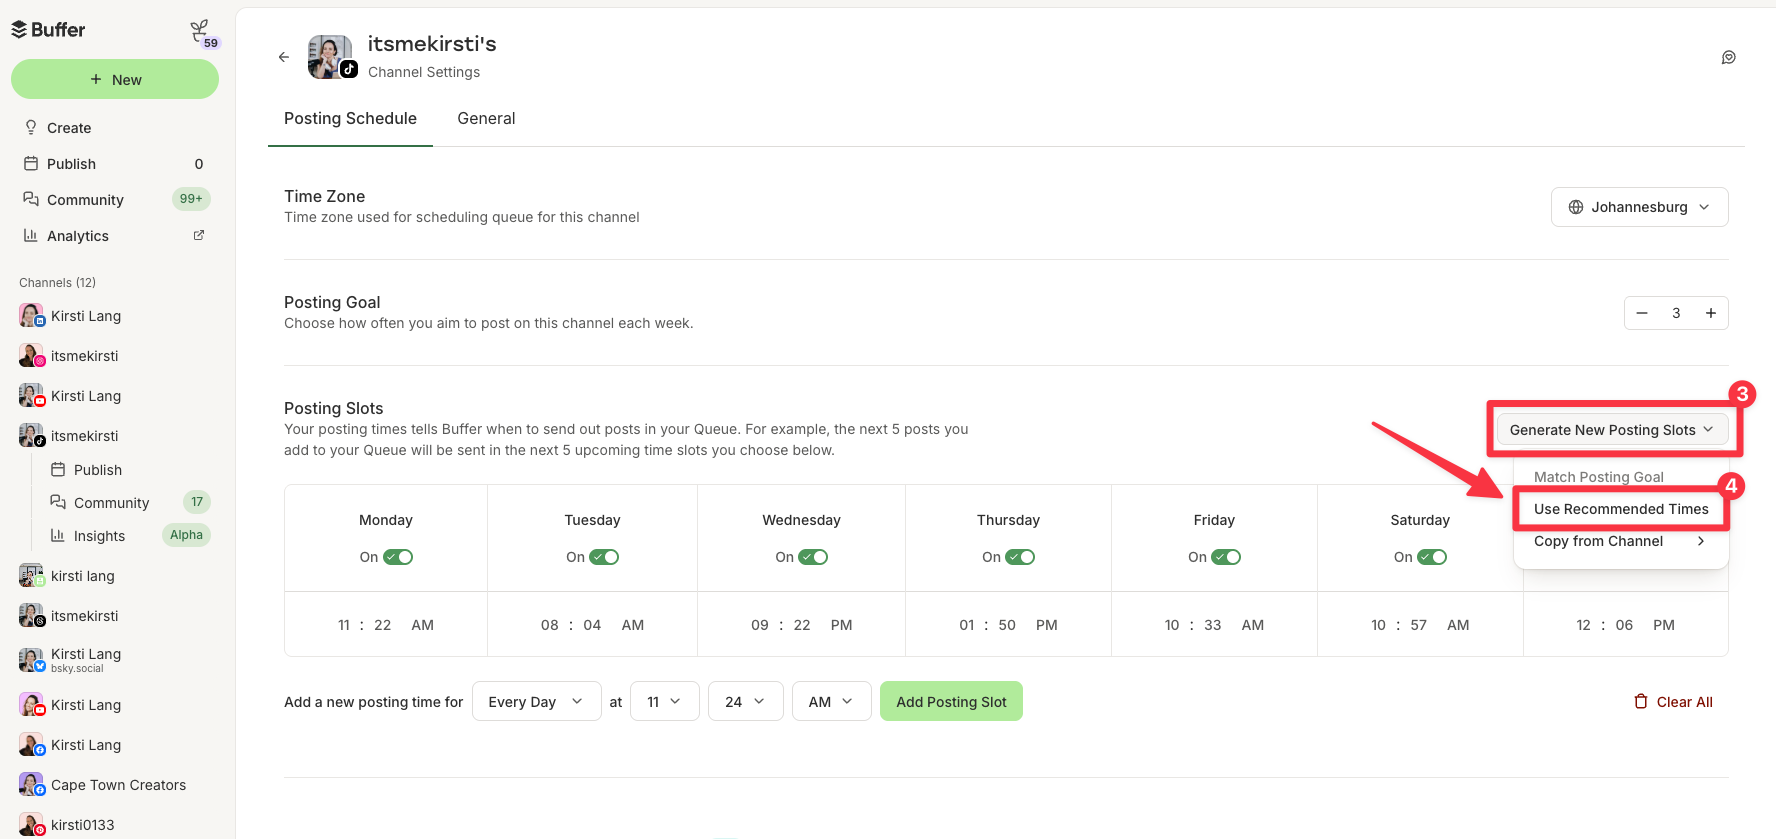Open the chat support icon top right
1776x839 pixels.
coord(1729,57)
